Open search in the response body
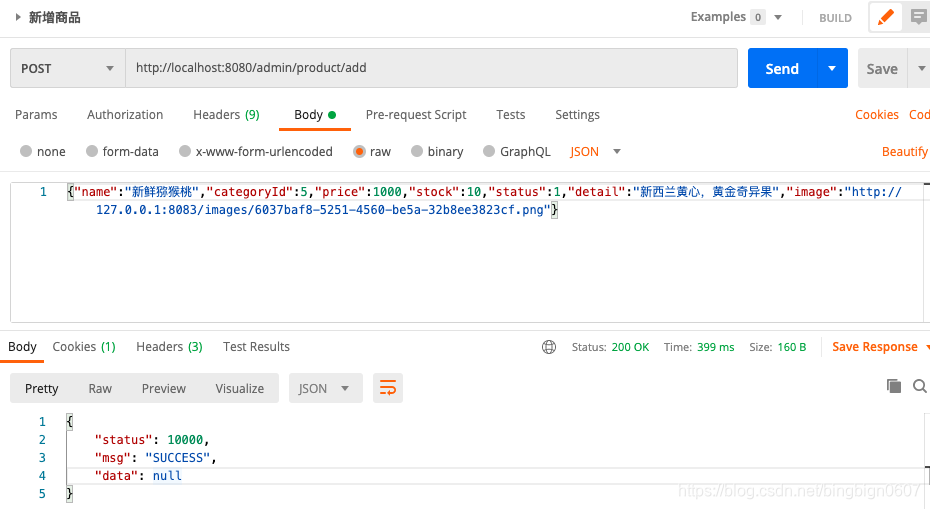The image size is (930, 509). (x=920, y=386)
